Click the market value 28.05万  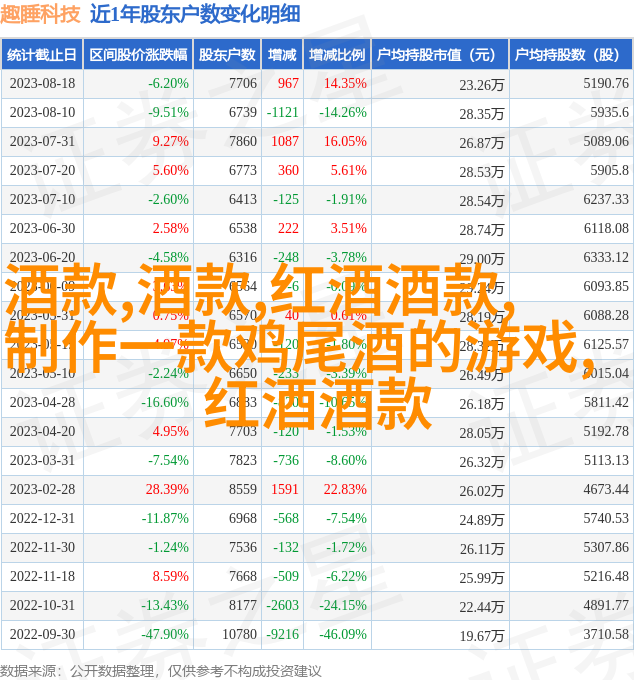pyautogui.click(x=482, y=434)
